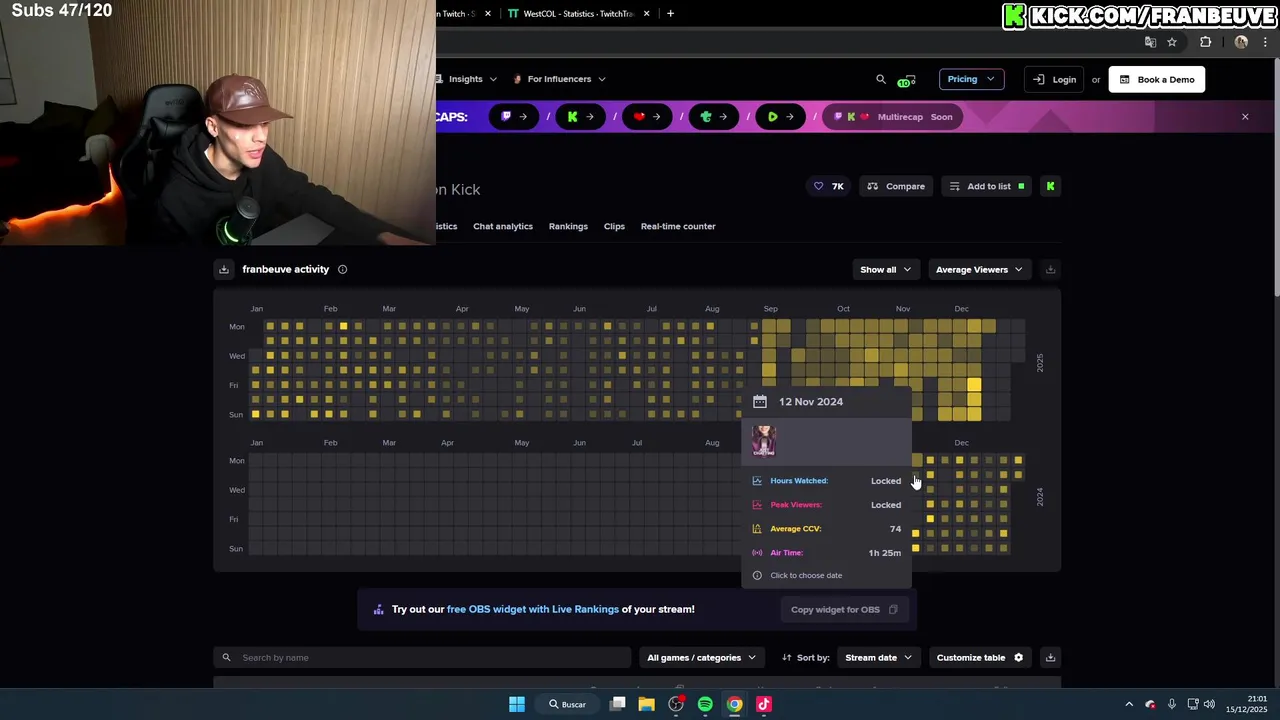Viewport: 1280px width, 720px height.
Task: Click download icon right of Average Viewers
Action: [1050, 269]
